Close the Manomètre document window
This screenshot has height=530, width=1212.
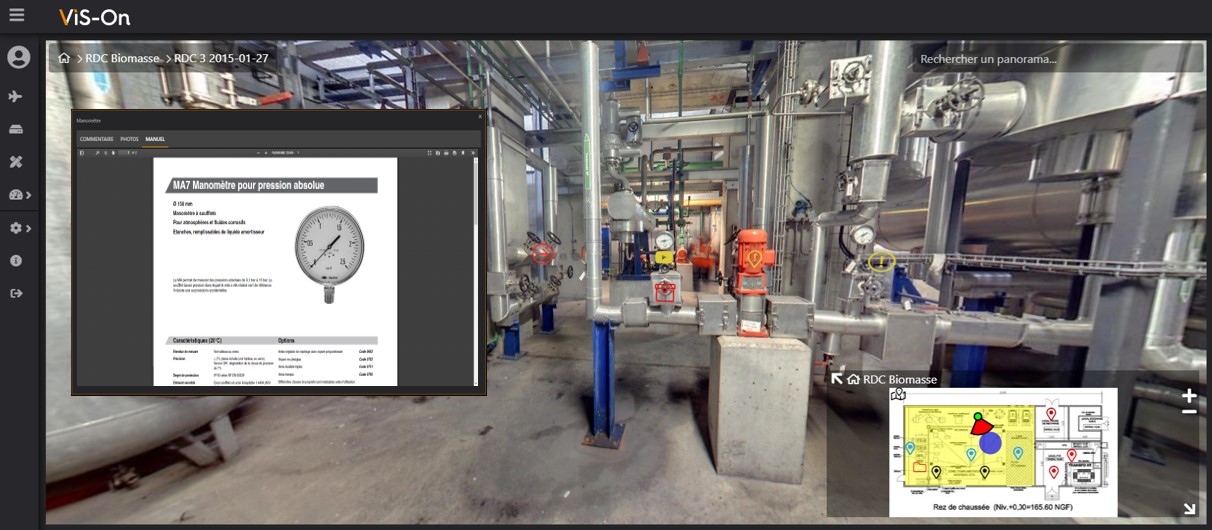click(479, 118)
